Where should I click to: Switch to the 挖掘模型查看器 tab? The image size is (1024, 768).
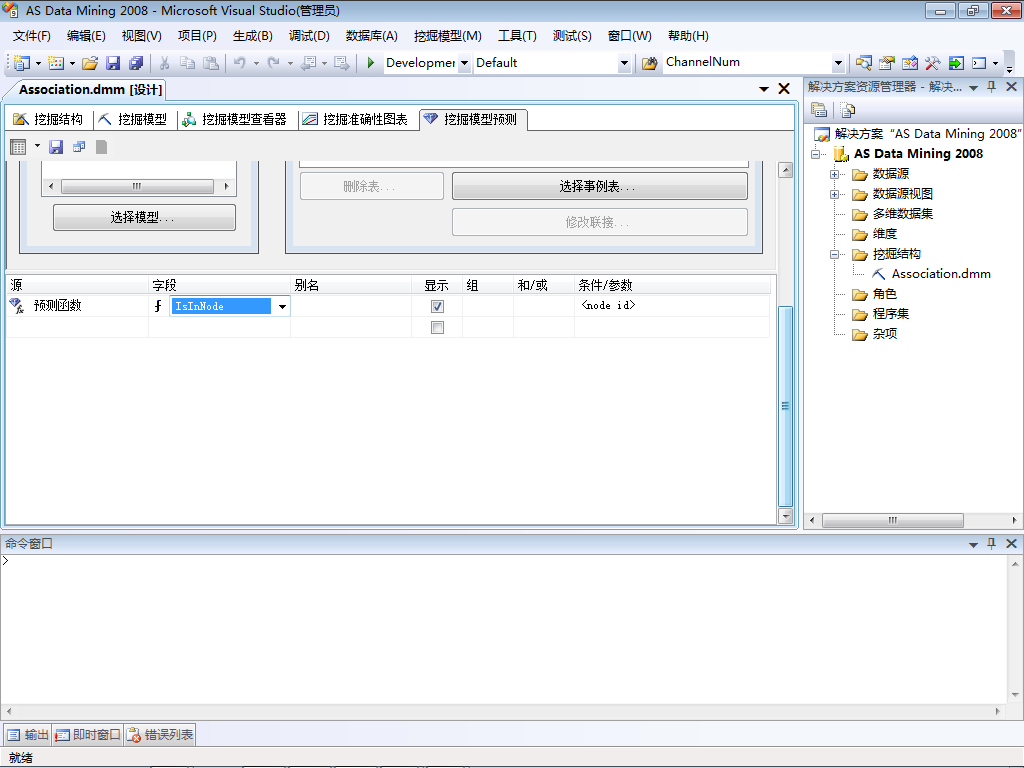coord(235,119)
